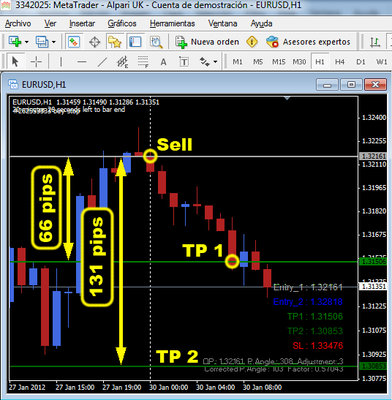
Task: Click the Nueva orden button
Action: click(207, 42)
